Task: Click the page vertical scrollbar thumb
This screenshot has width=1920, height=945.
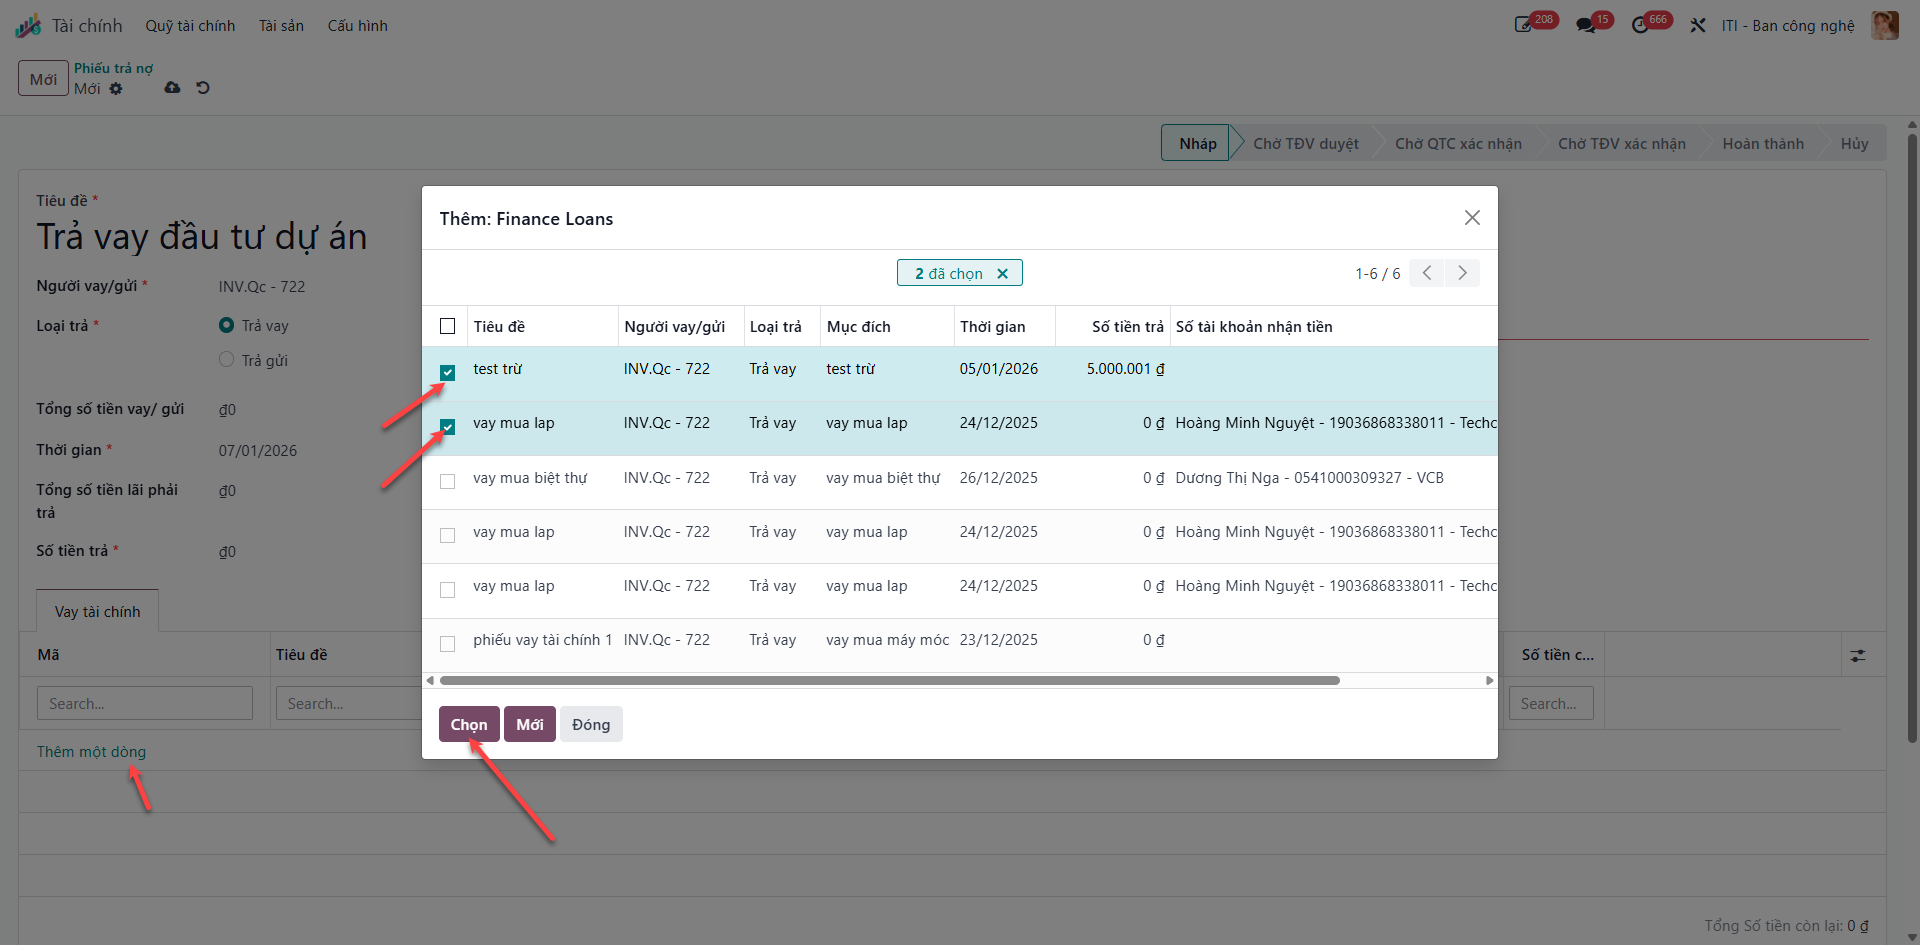Action: (x=1912, y=438)
